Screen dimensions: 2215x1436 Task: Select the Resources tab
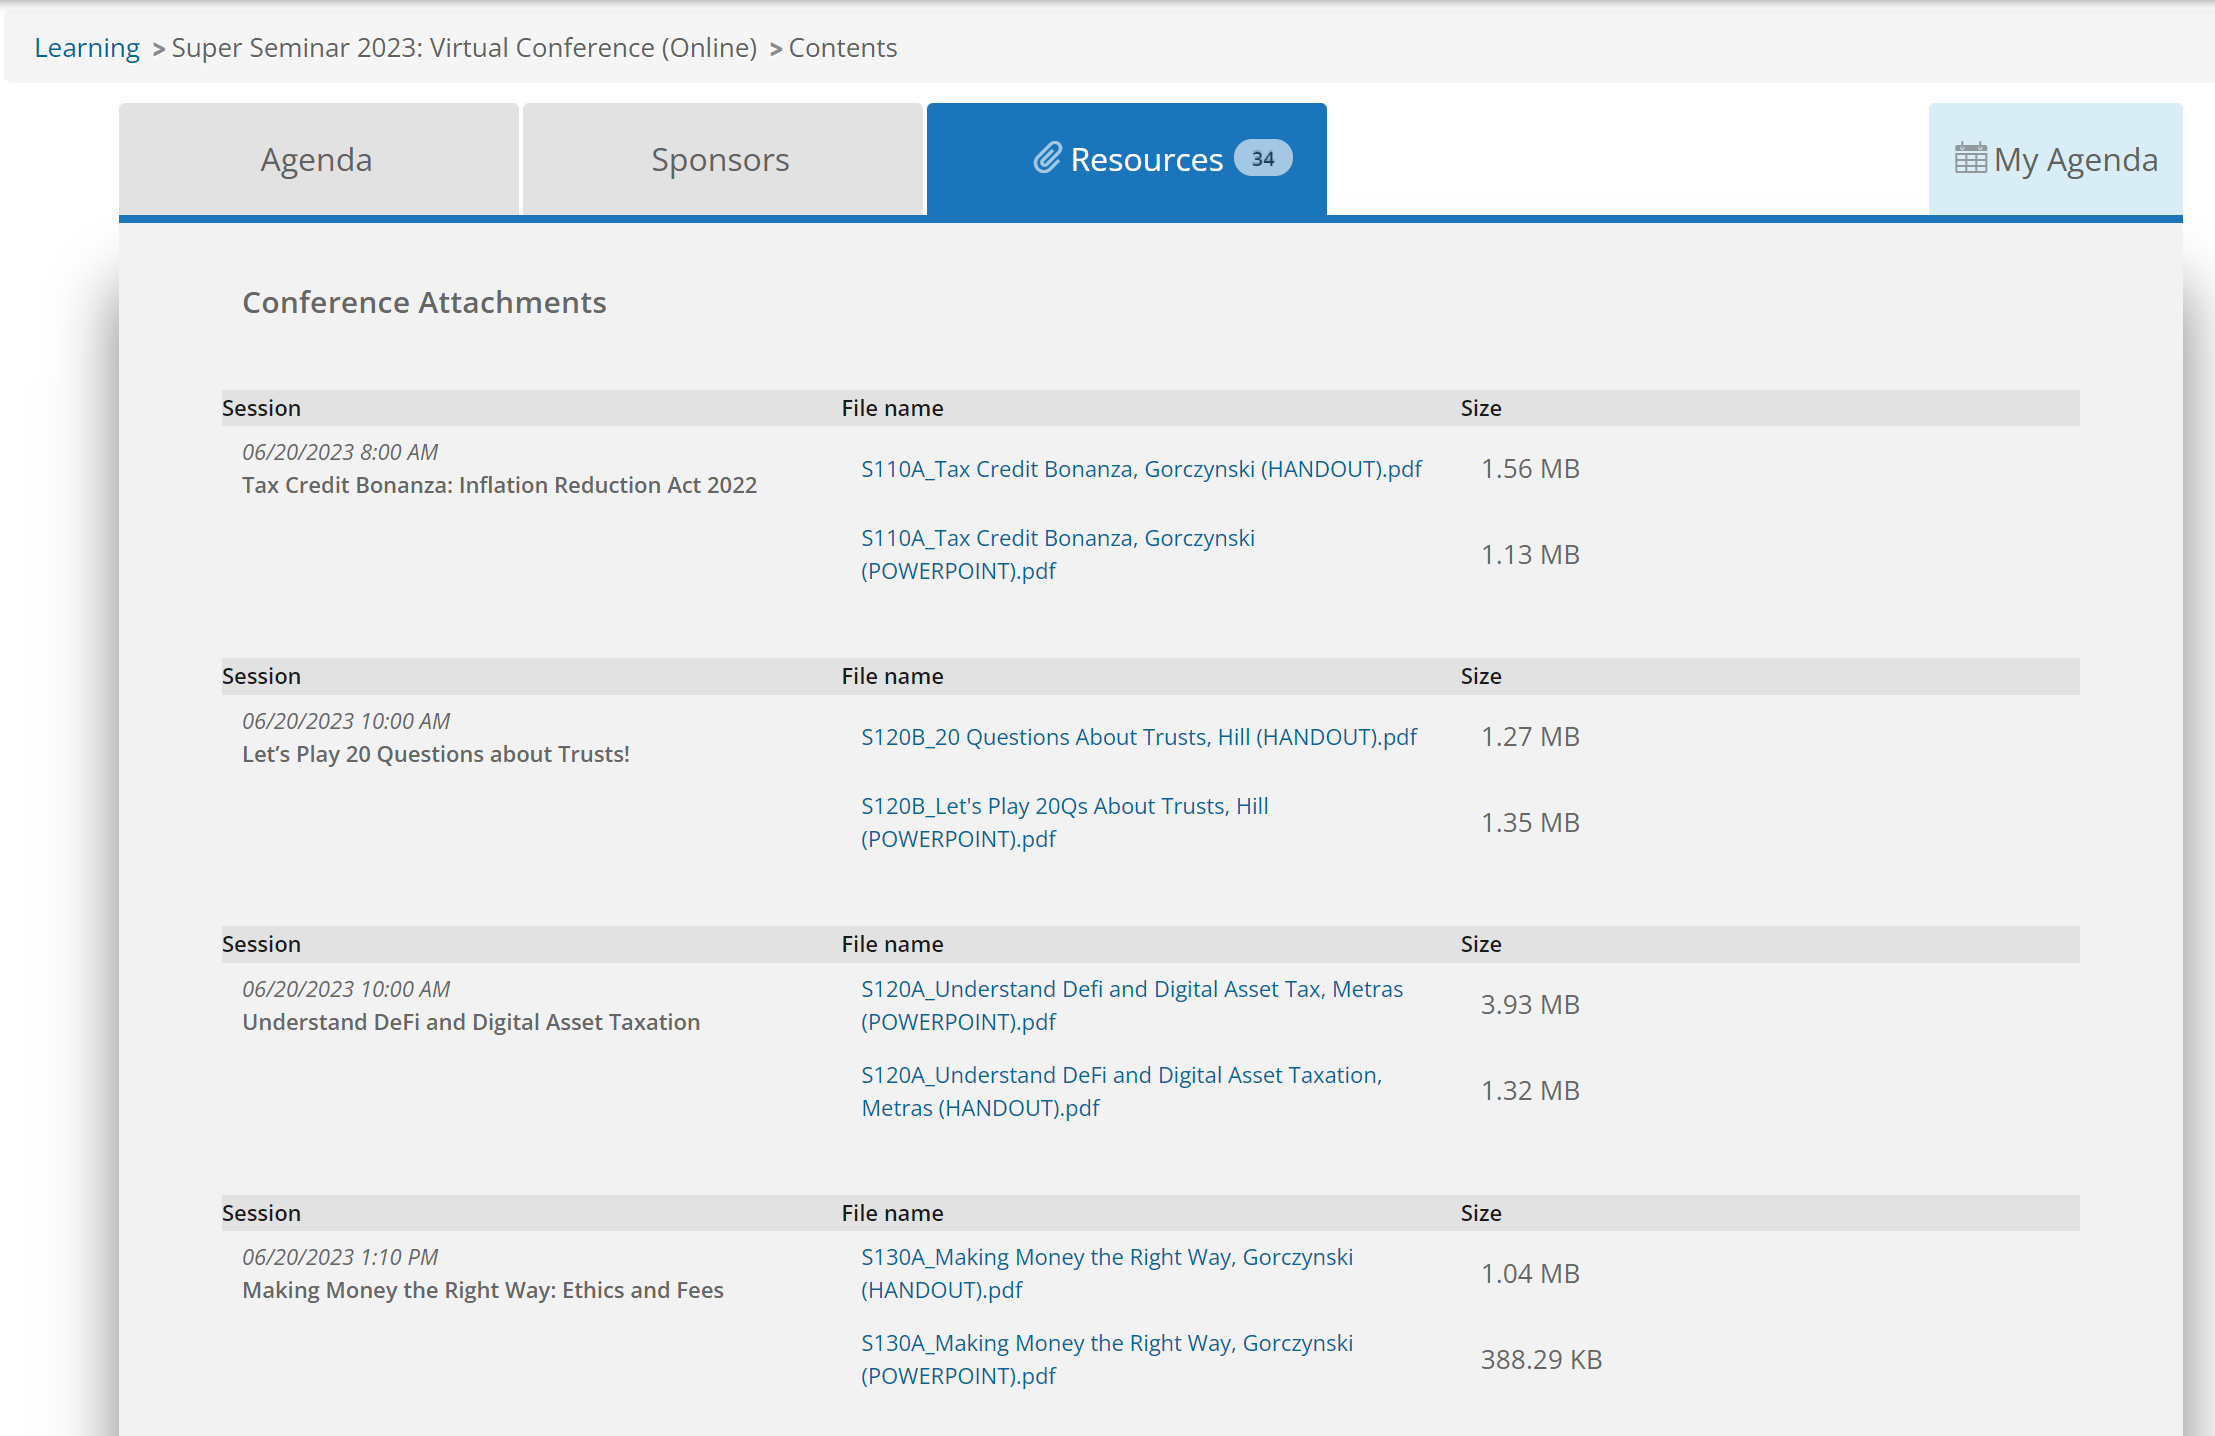click(x=1127, y=159)
